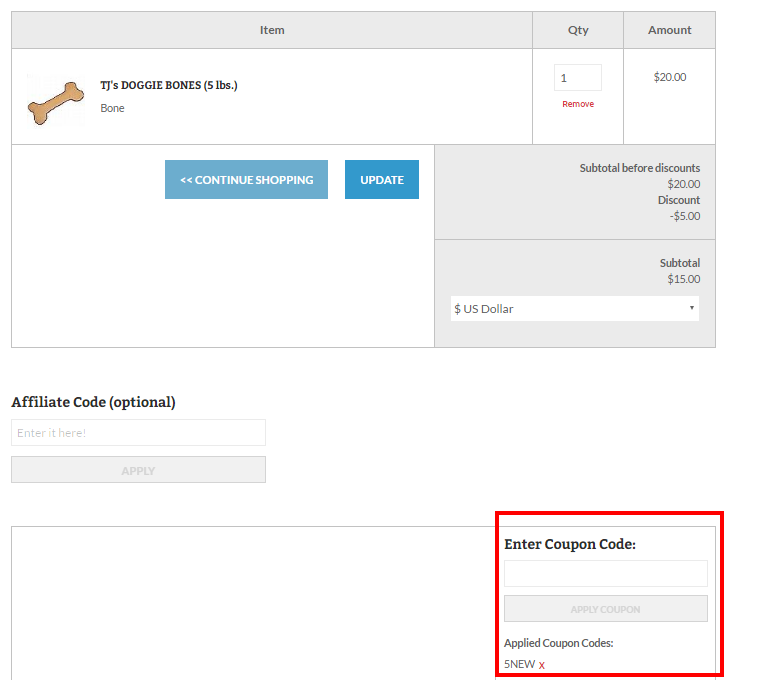
Task: Click the doggie bone product thumbnail
Action: (x=55, y=102)
